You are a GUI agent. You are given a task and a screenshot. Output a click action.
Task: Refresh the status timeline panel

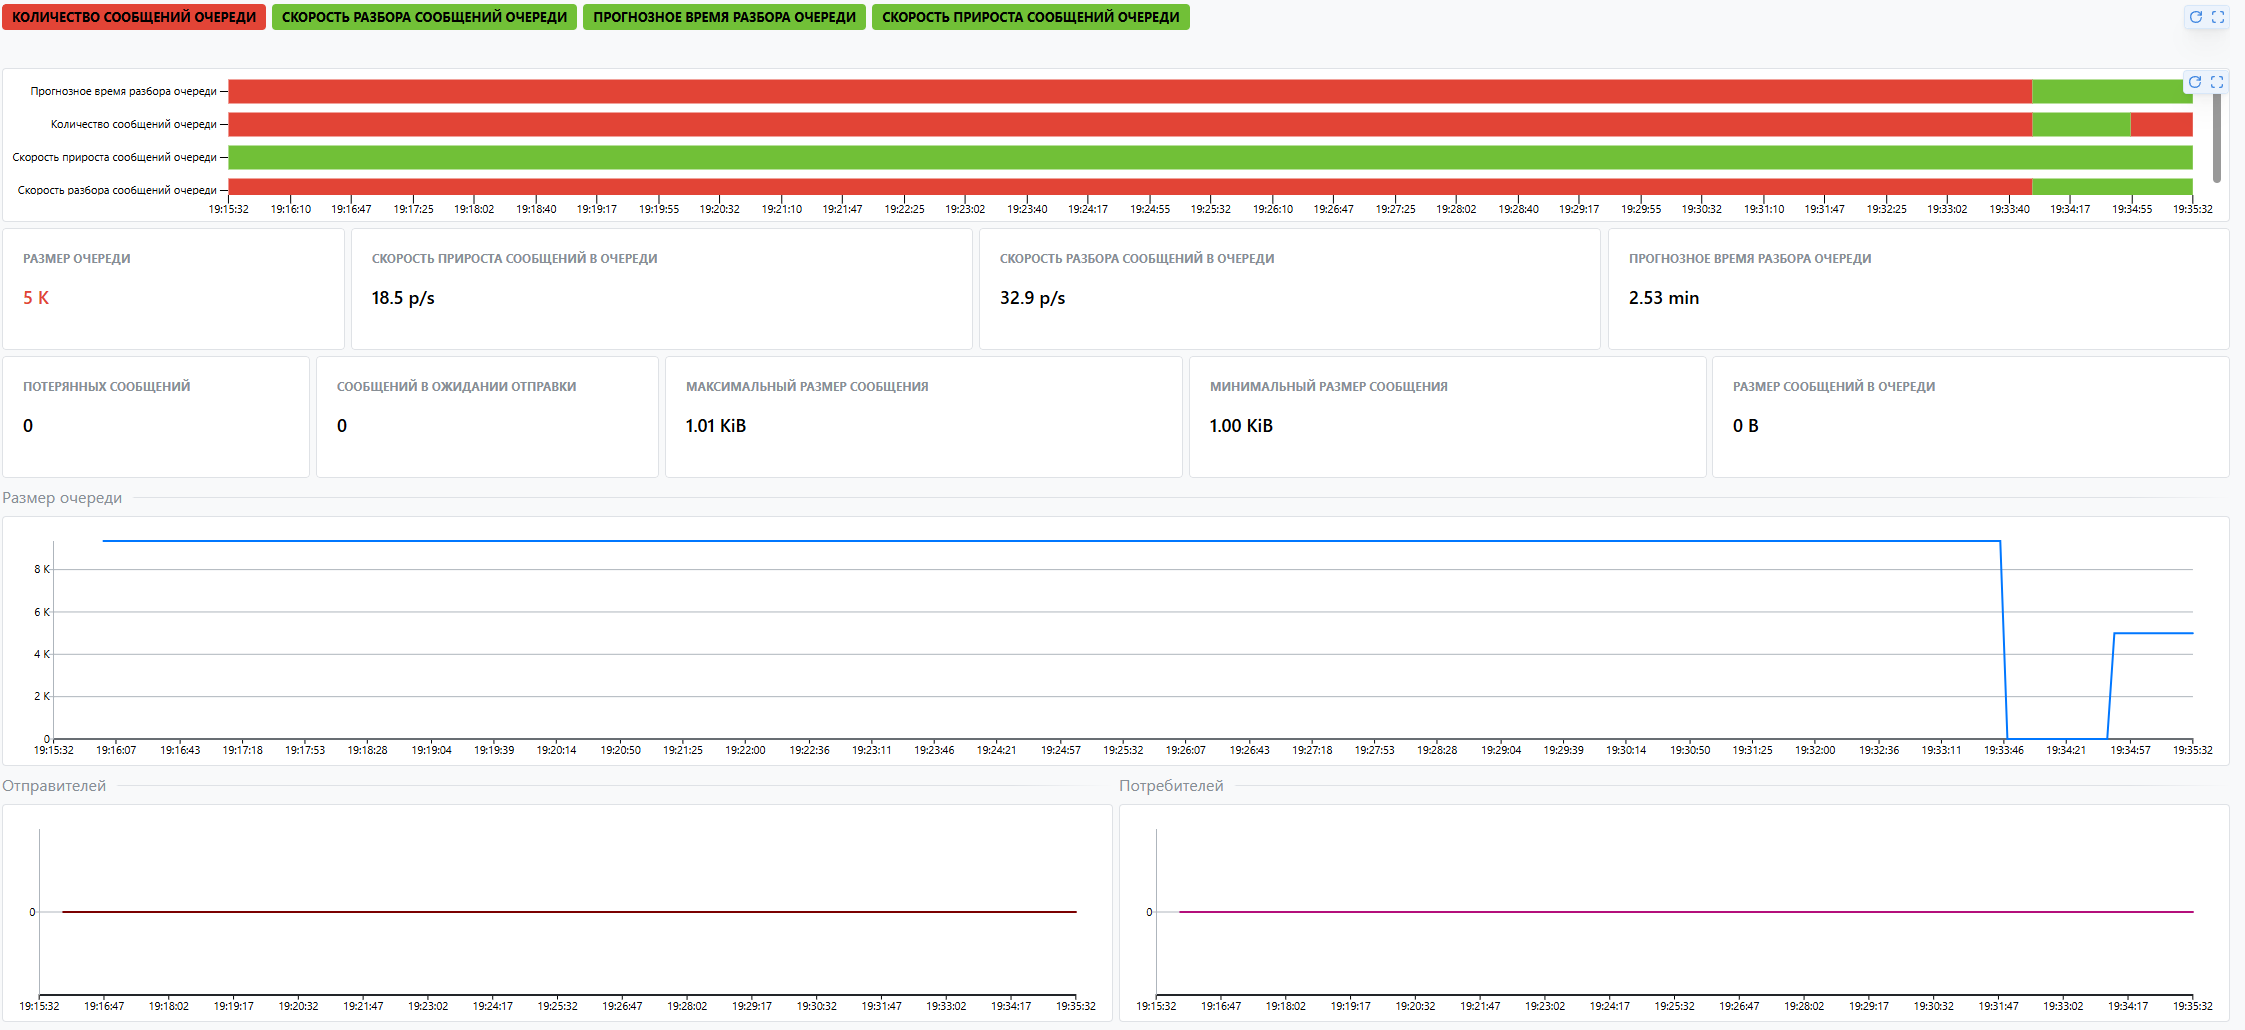pos(2195,82)
